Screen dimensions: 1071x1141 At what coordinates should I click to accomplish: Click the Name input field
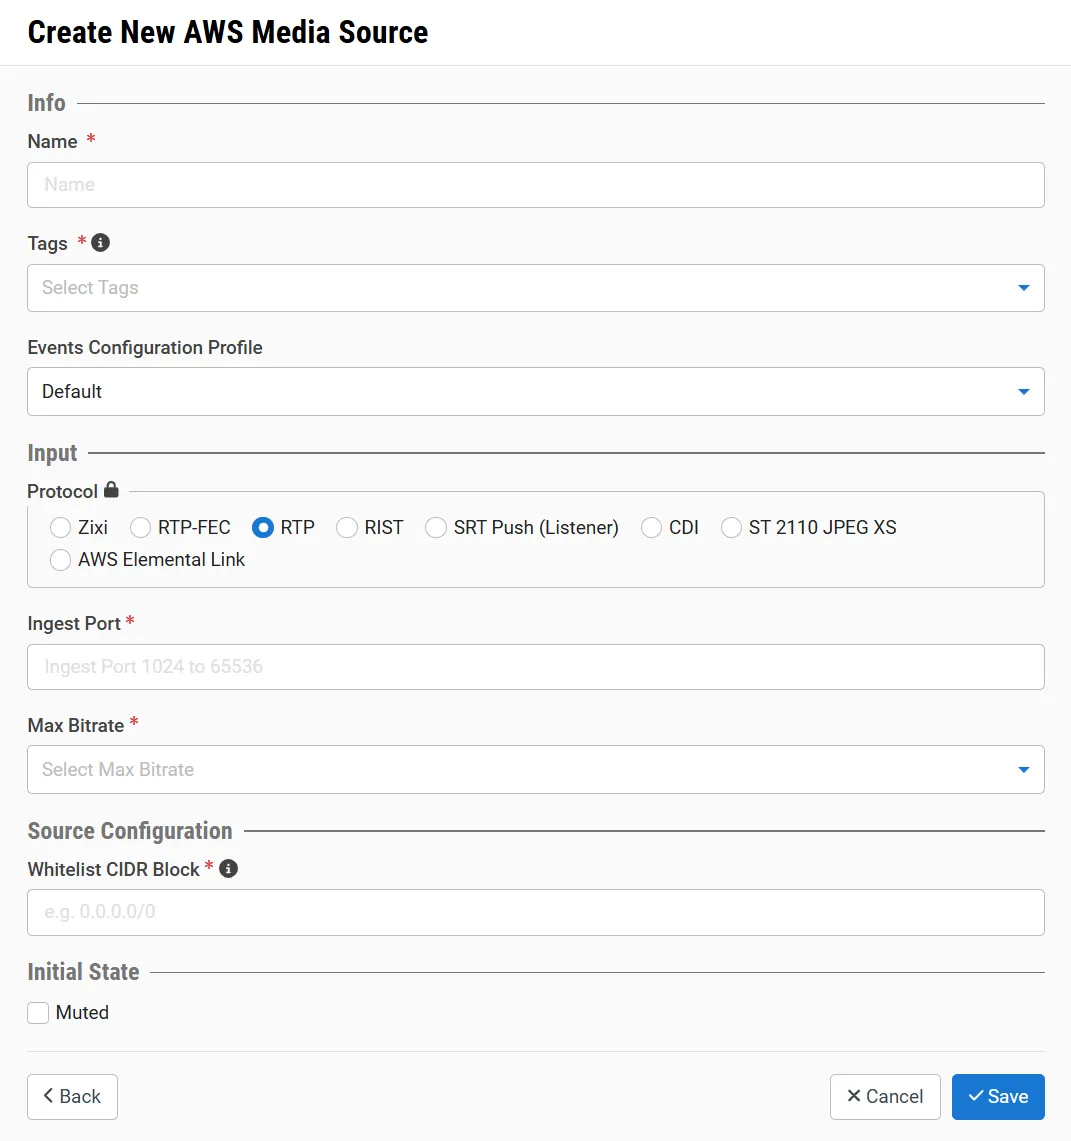[x=536, y=185]
